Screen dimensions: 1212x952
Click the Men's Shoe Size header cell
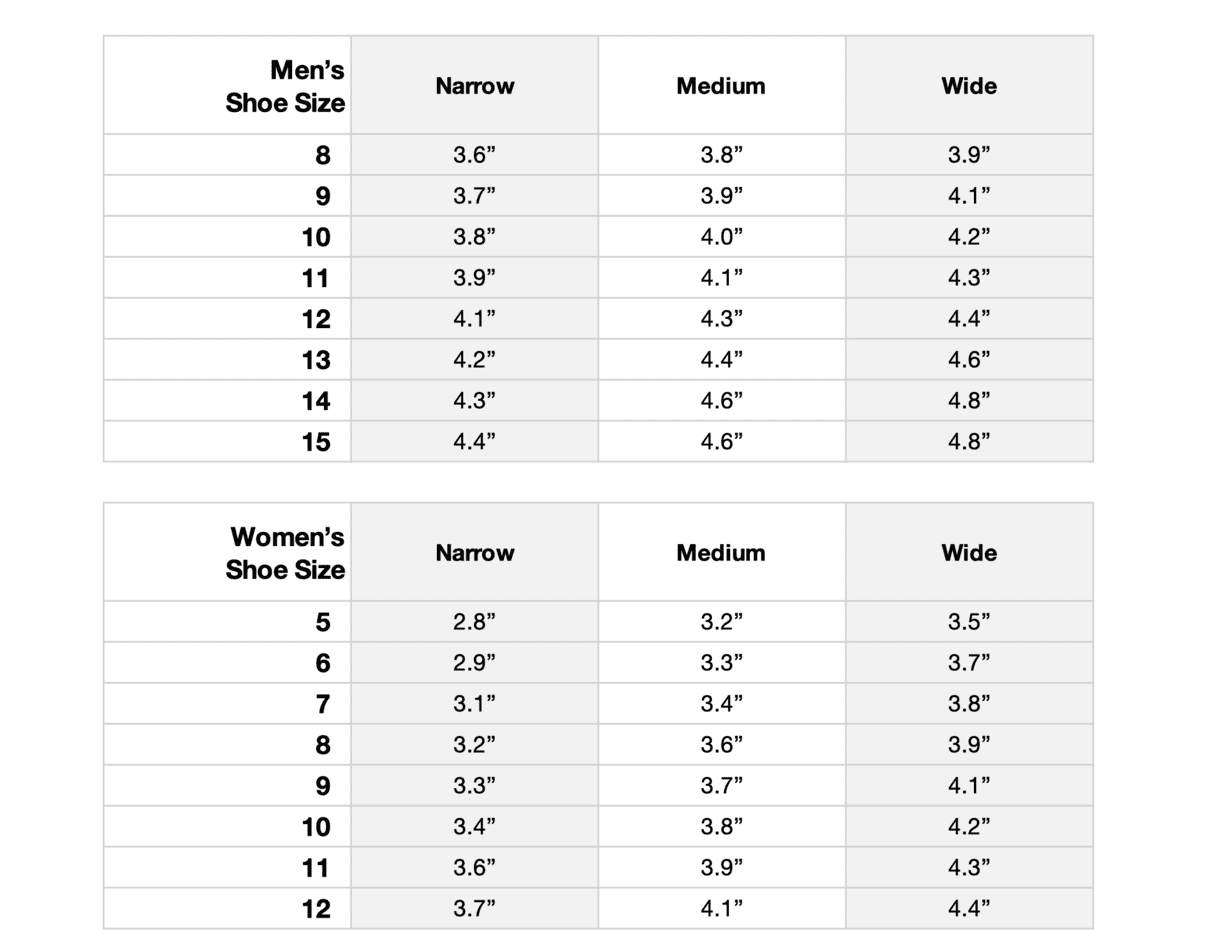(x=285, y=86)
